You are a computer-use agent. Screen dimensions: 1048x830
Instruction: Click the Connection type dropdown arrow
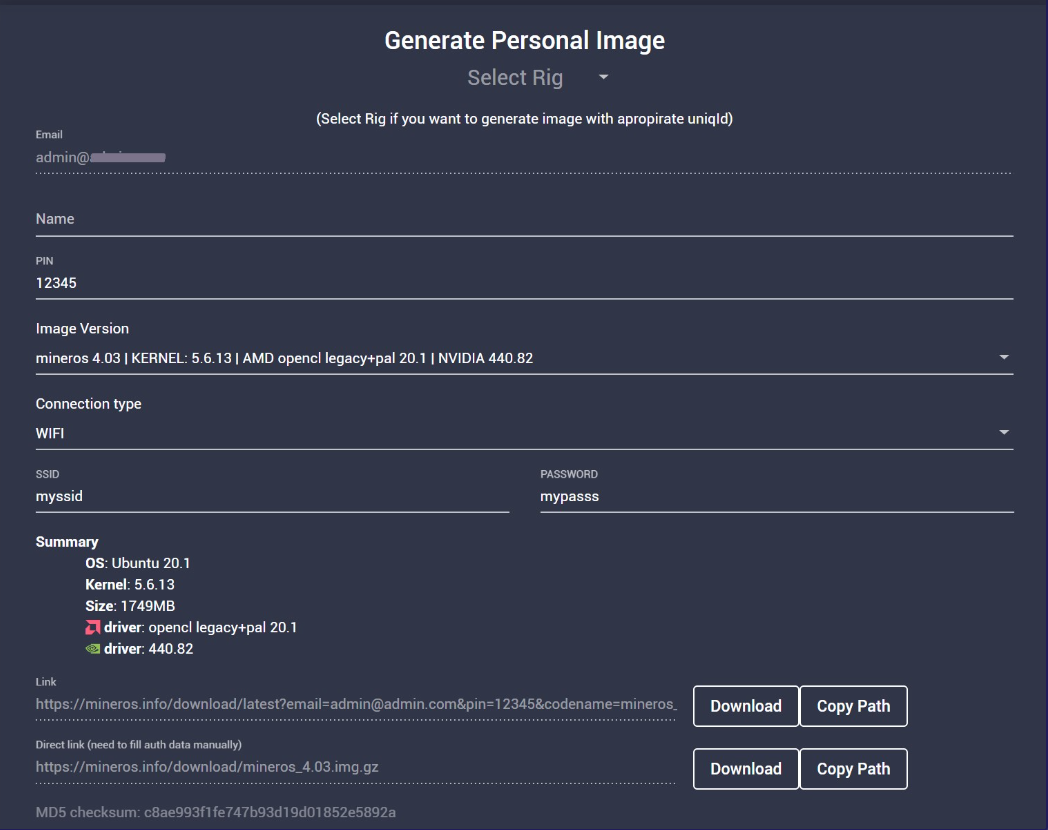[1004, 432]
